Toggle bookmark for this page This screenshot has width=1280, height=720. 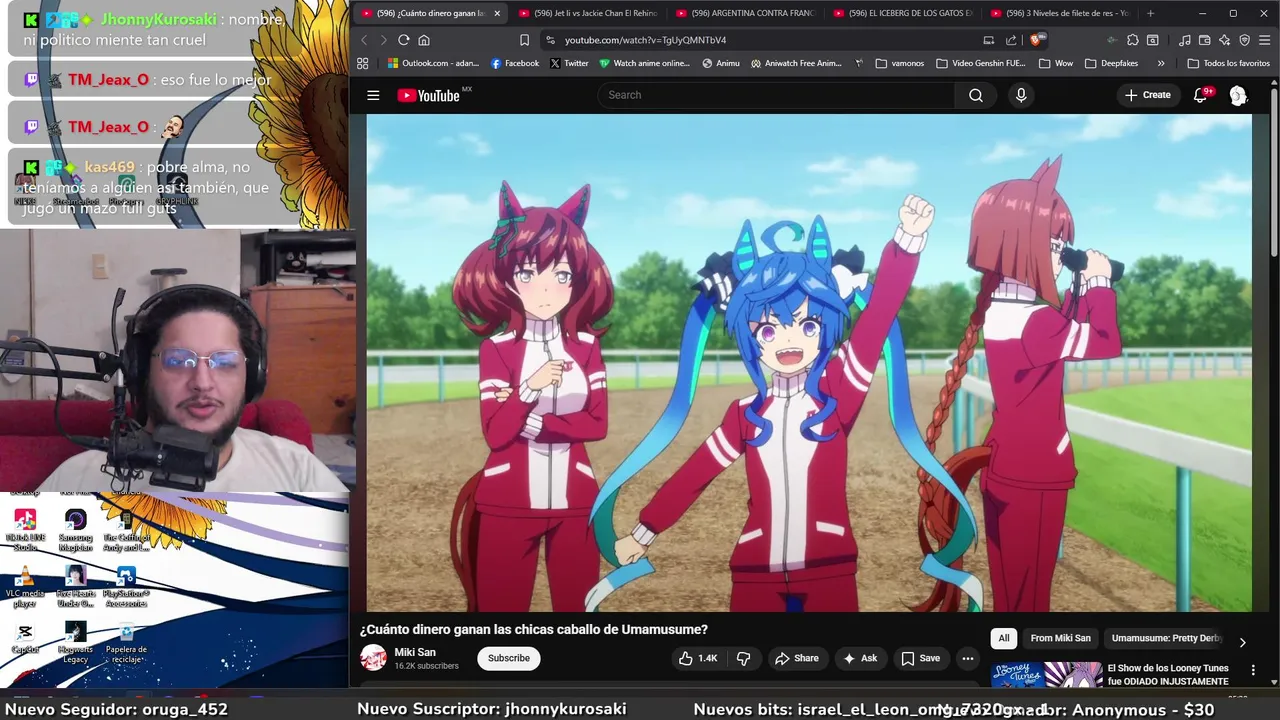click(x=524, y=40)
